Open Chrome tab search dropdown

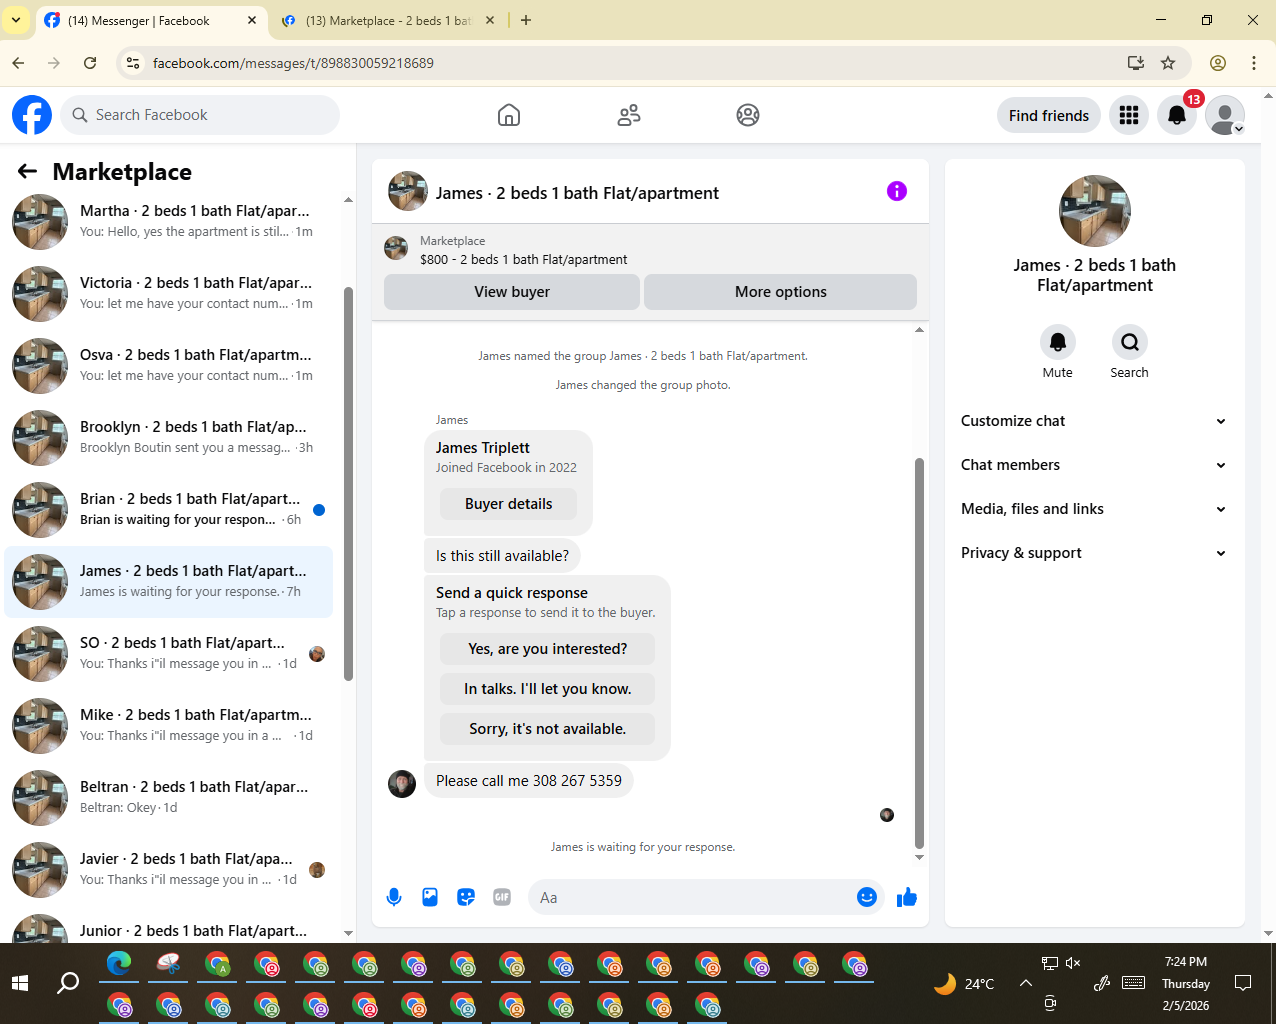(x=16, y=20)
